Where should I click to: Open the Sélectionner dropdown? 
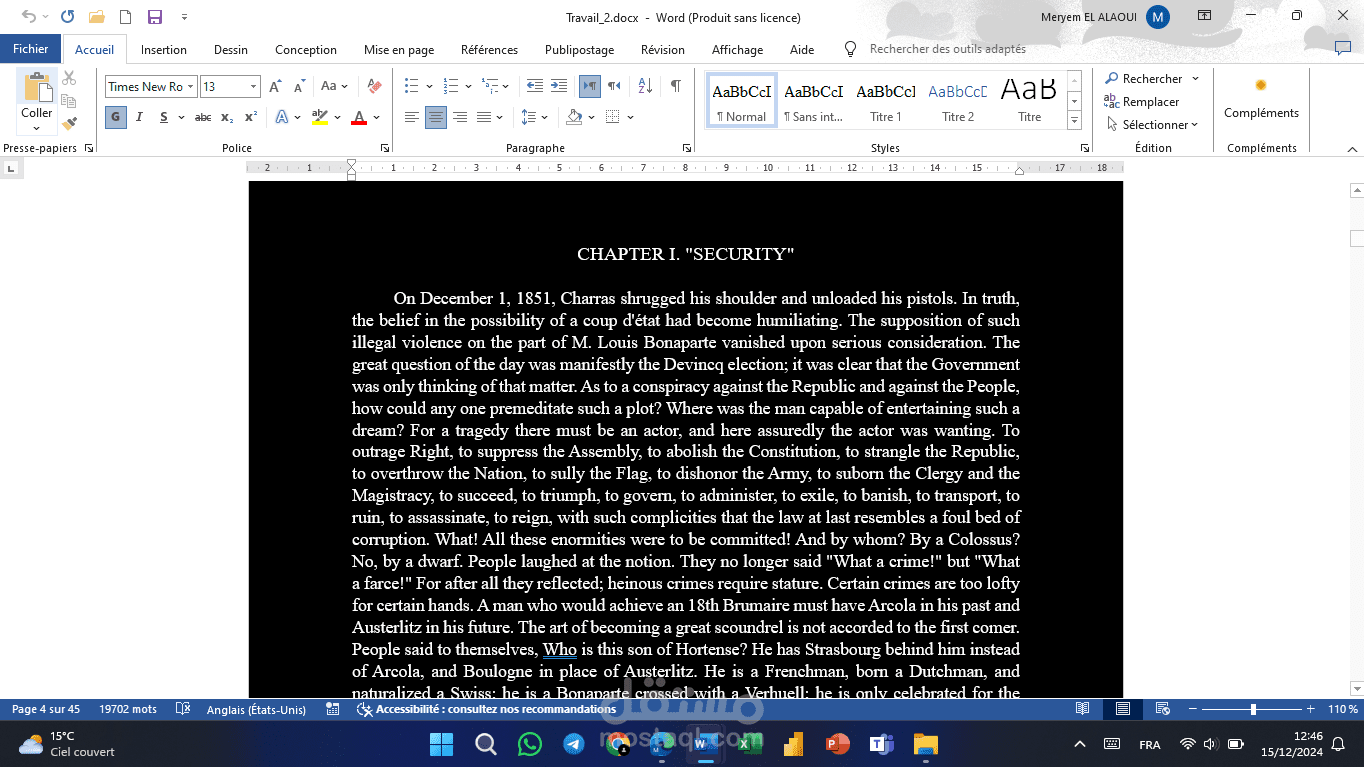click(1153, 124)
